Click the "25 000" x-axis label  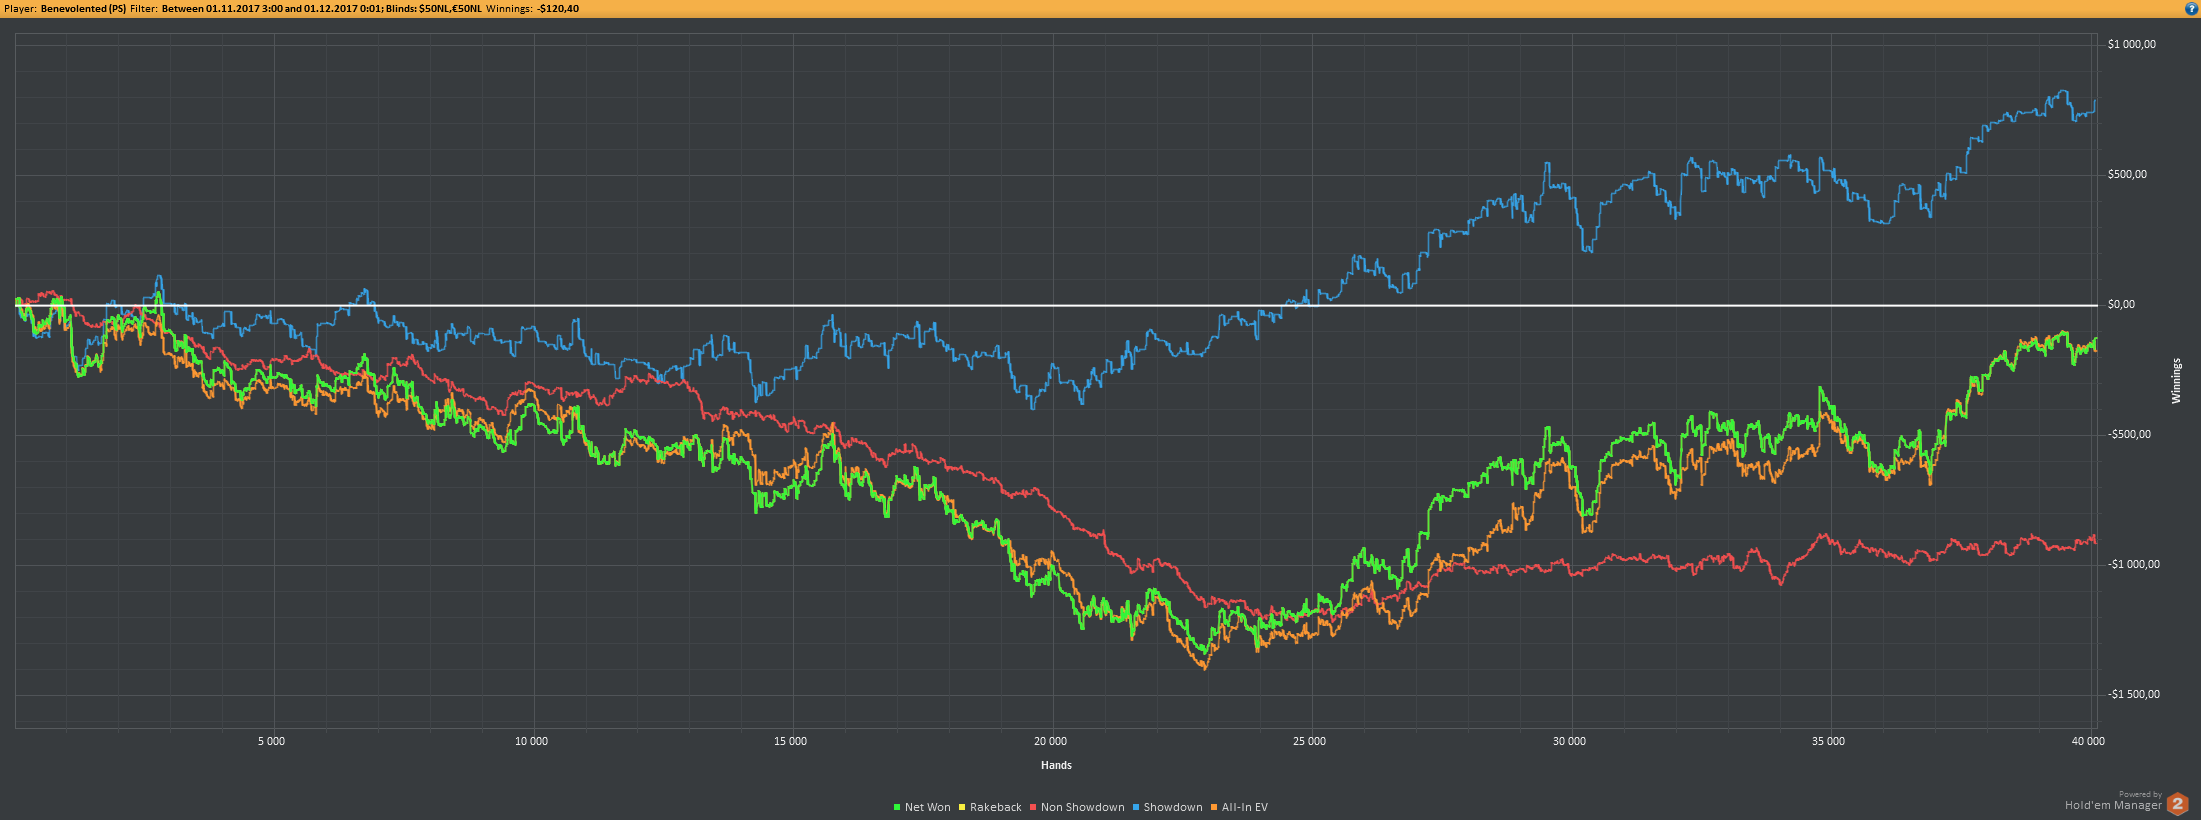pyautogui.click(x=1309, y=741)
